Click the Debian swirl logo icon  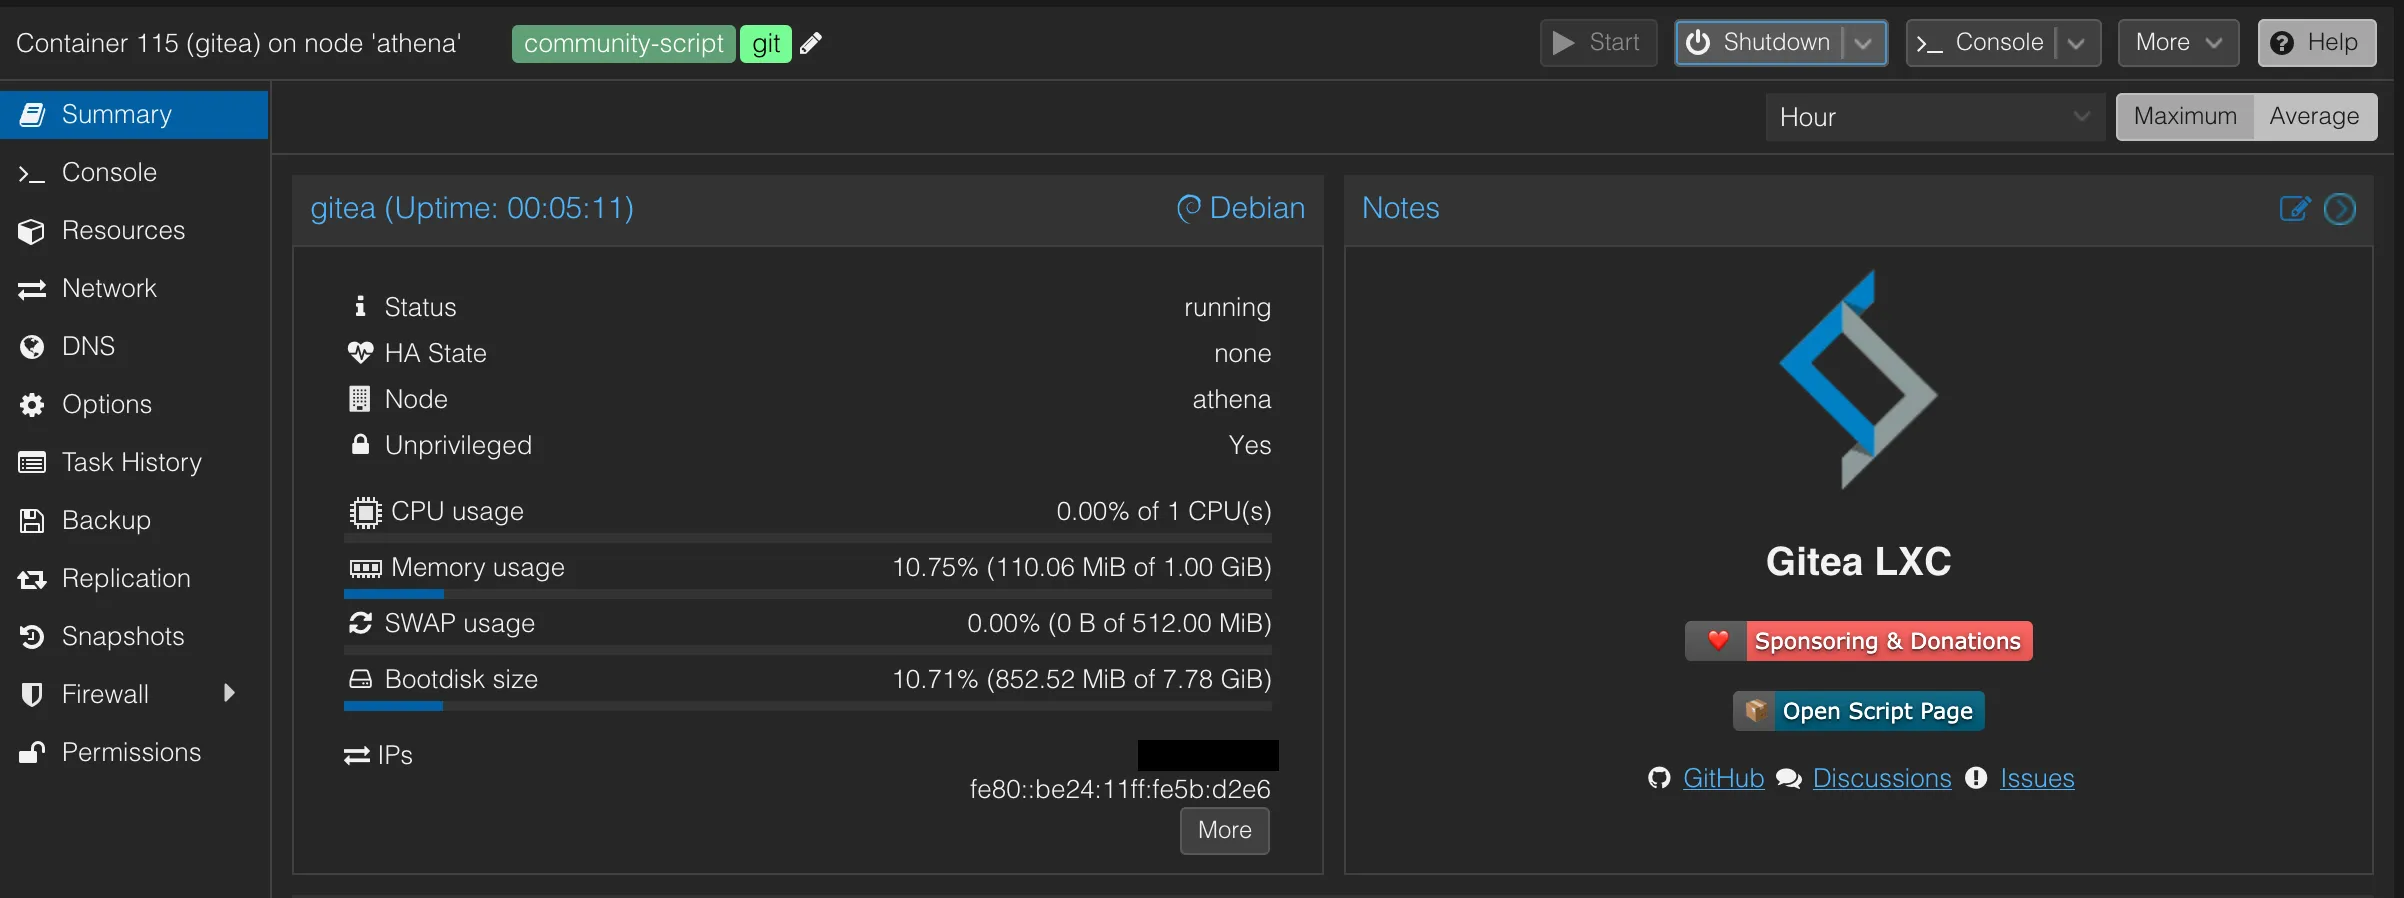pos(1189,208)
